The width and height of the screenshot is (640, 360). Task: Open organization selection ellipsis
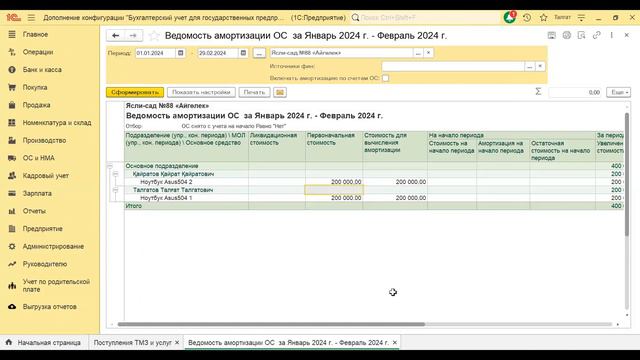pyautogui.click(x=418, y=53)
